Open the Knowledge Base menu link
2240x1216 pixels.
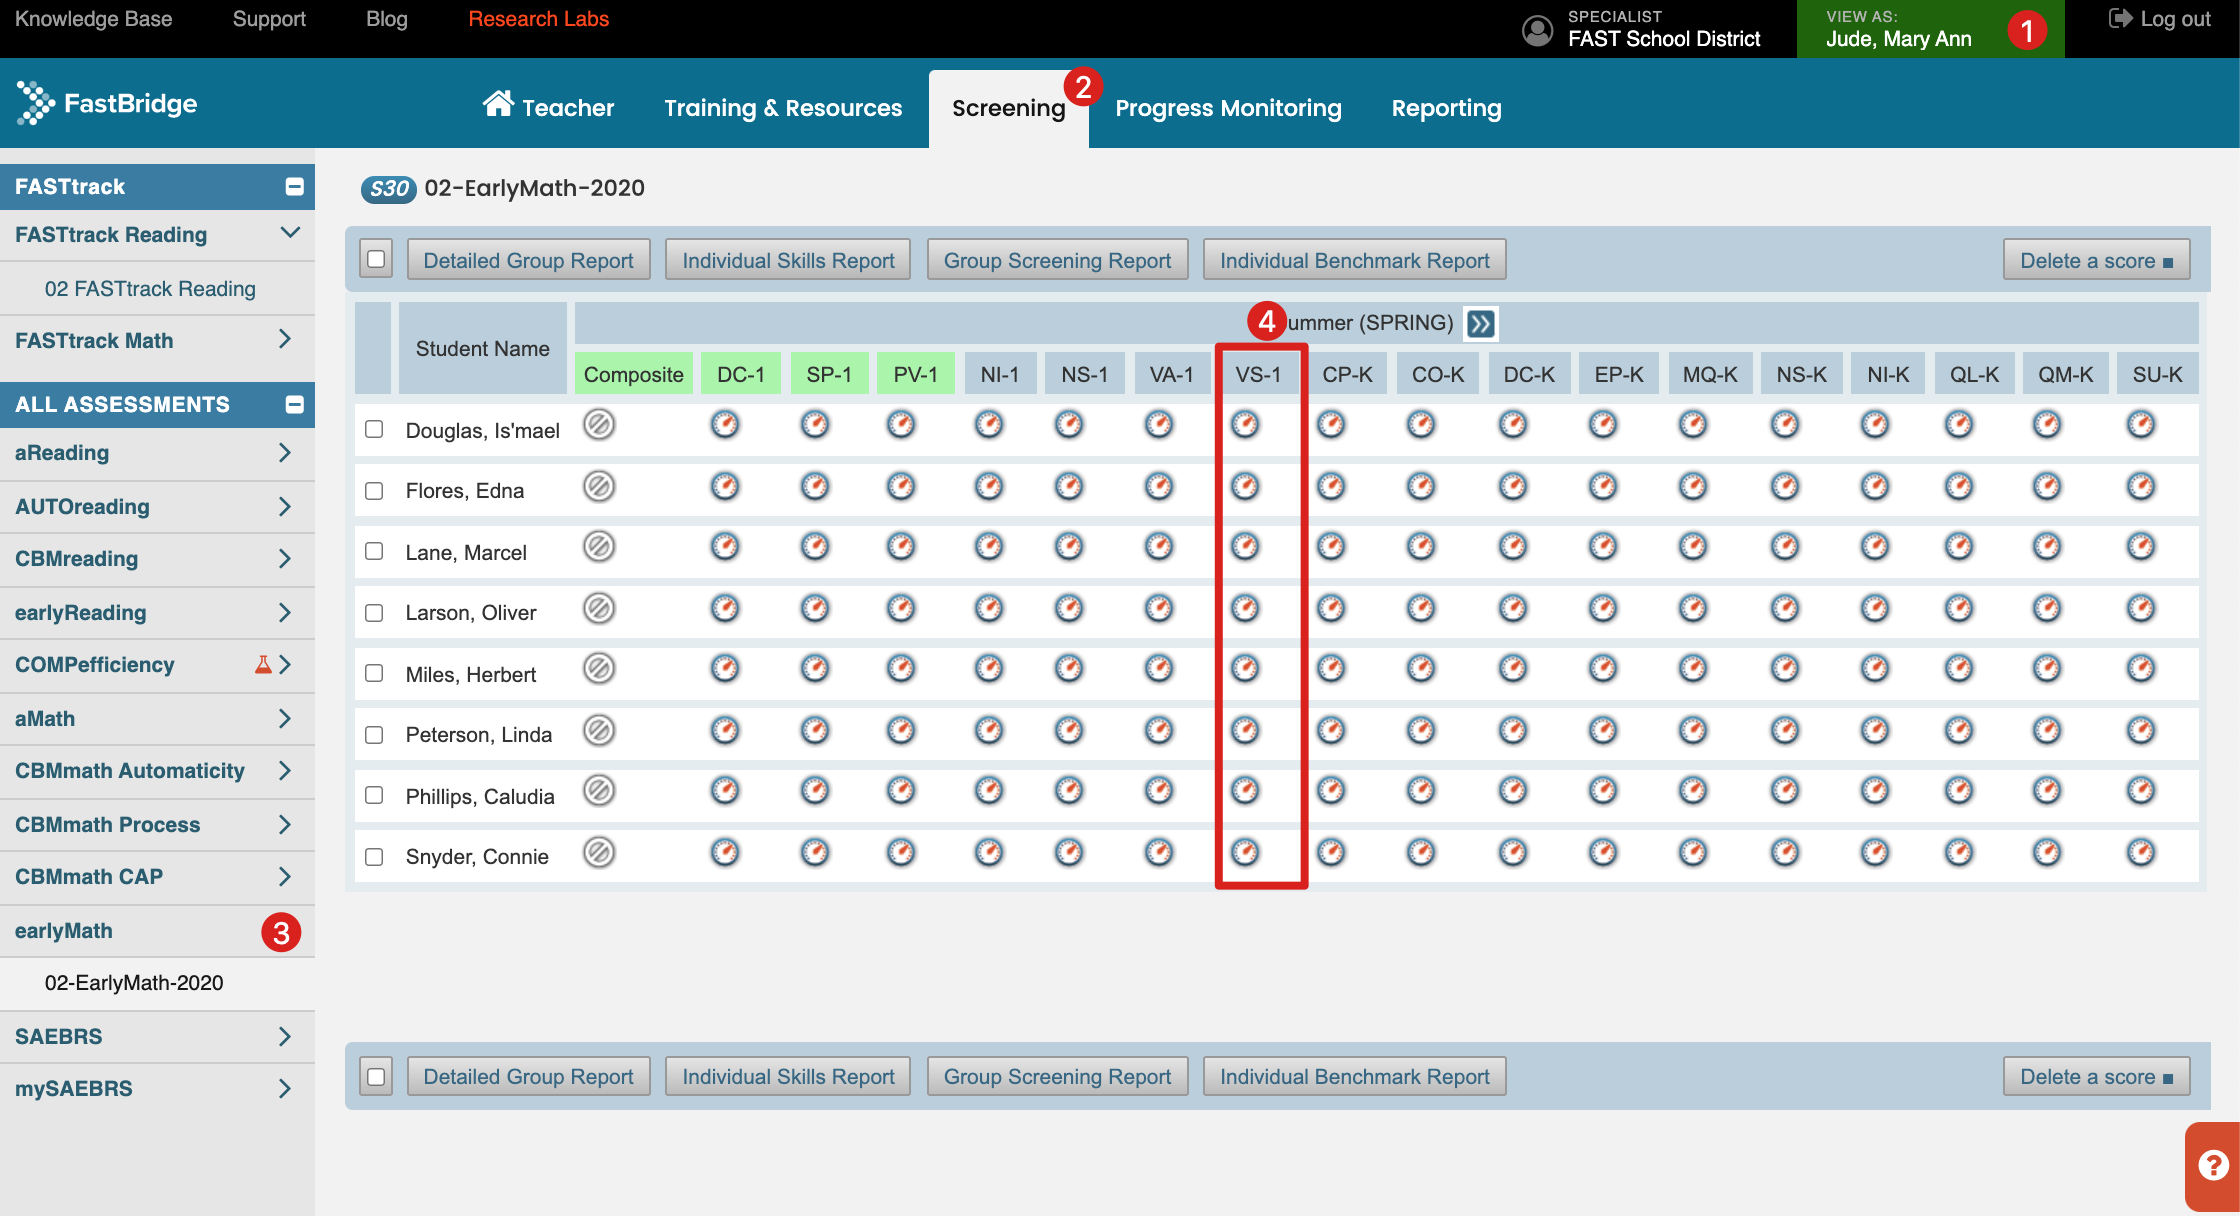(94, 19)
